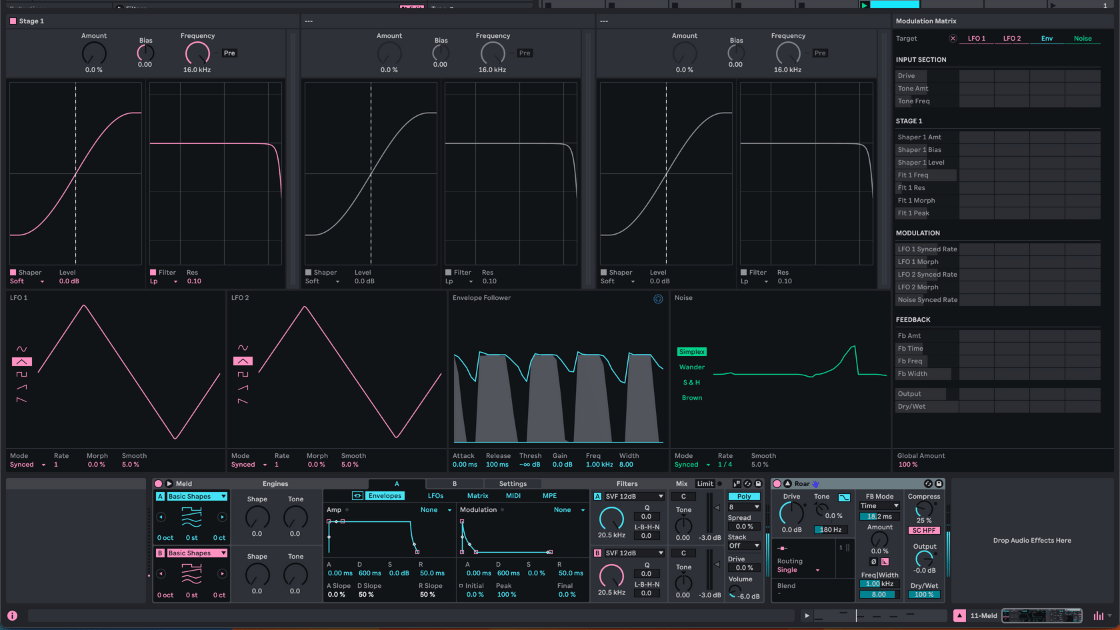Viewport: 1120px width, 630px height.
Task: Toggle the Stage 1 Filter enable box
Action: tap(154, 272)
